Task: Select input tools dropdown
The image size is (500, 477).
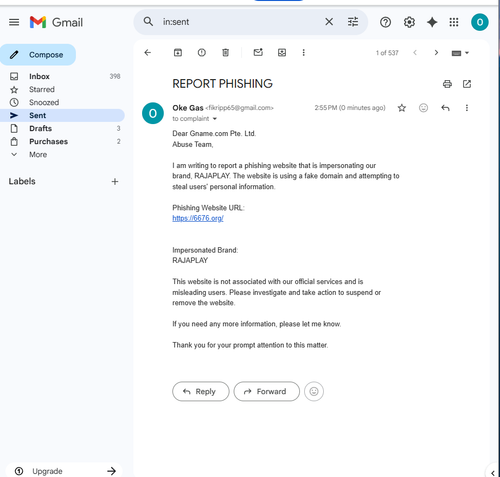Action: coord(460,53)
